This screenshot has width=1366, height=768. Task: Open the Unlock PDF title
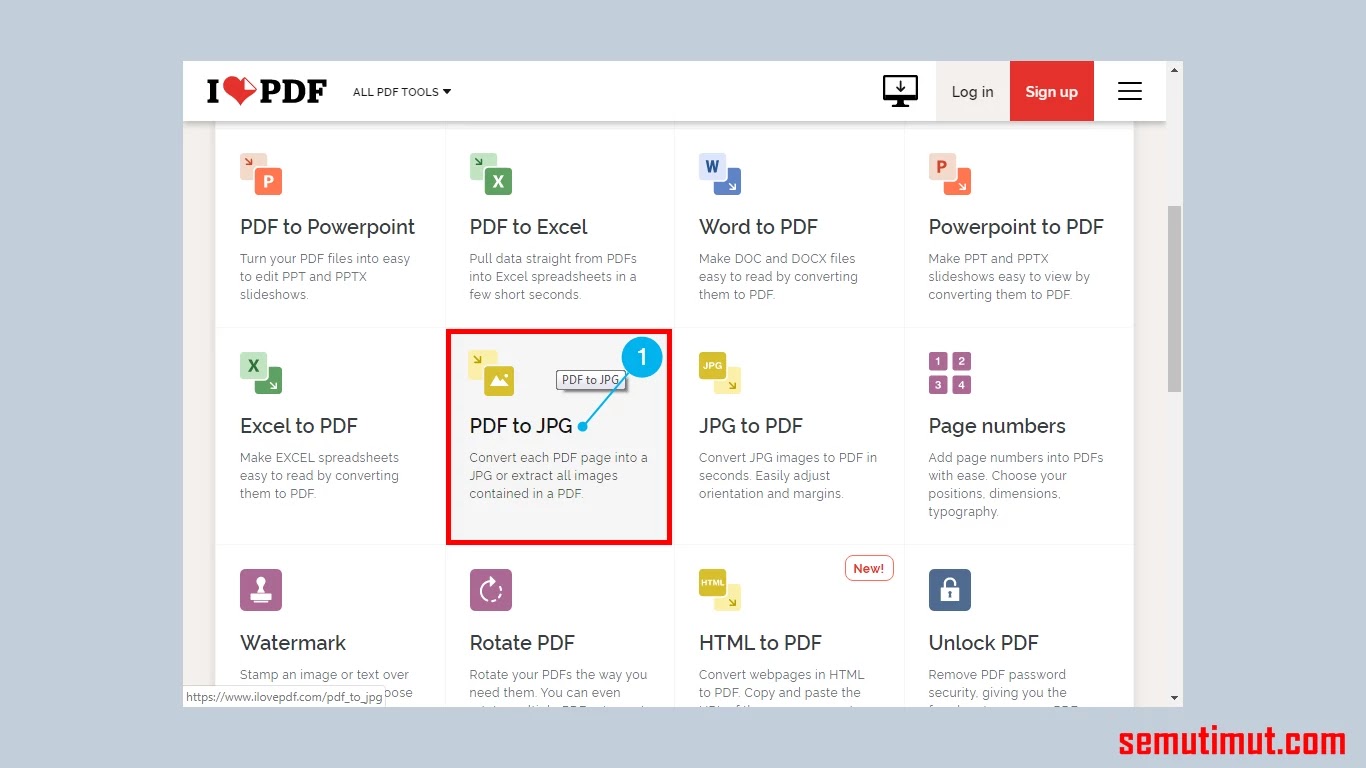point(984,643)
